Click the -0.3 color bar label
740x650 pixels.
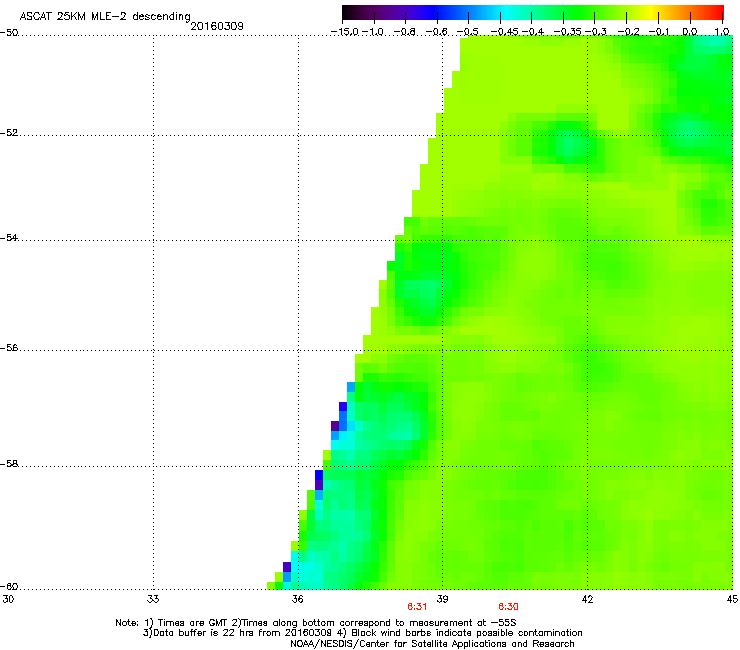(x=596, y=32)
